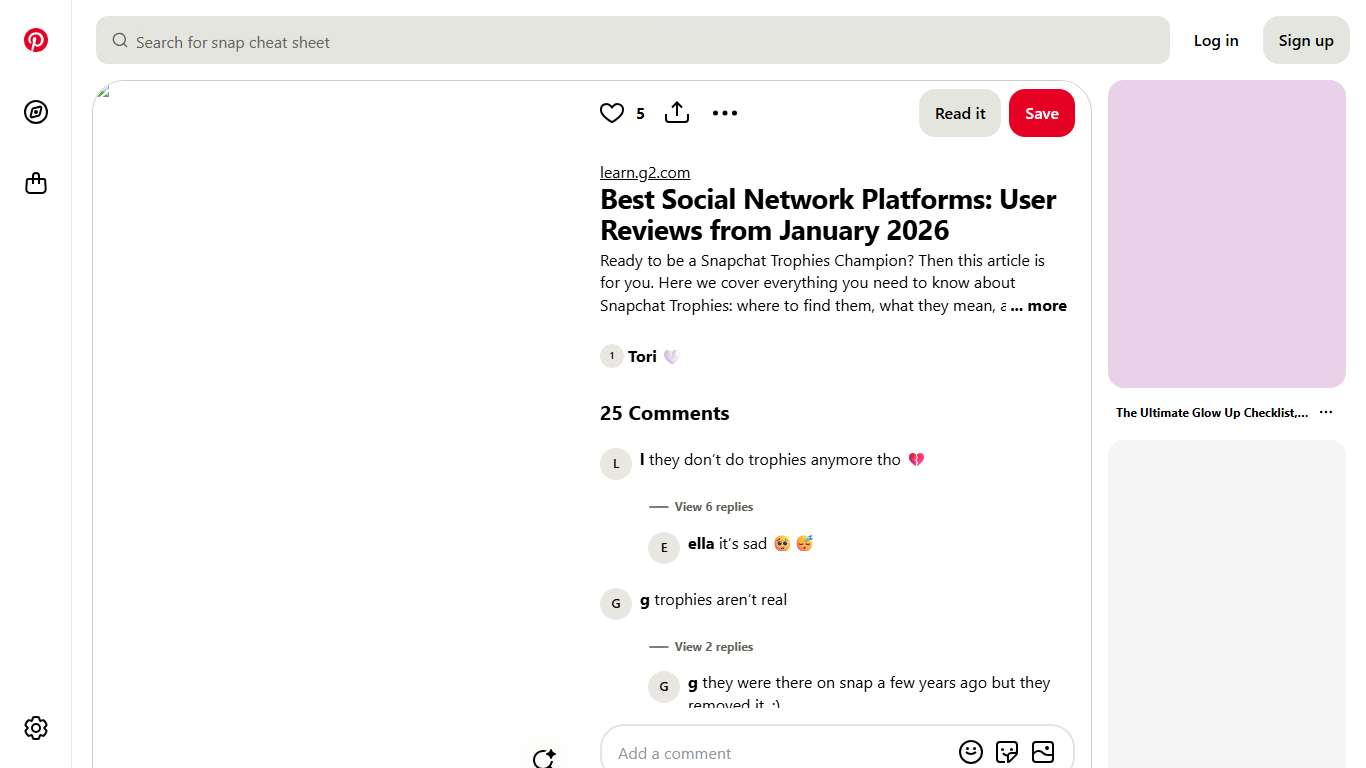Share the pin using the upload icon
Screen dimensions: 1366x768
pos(676,113)
